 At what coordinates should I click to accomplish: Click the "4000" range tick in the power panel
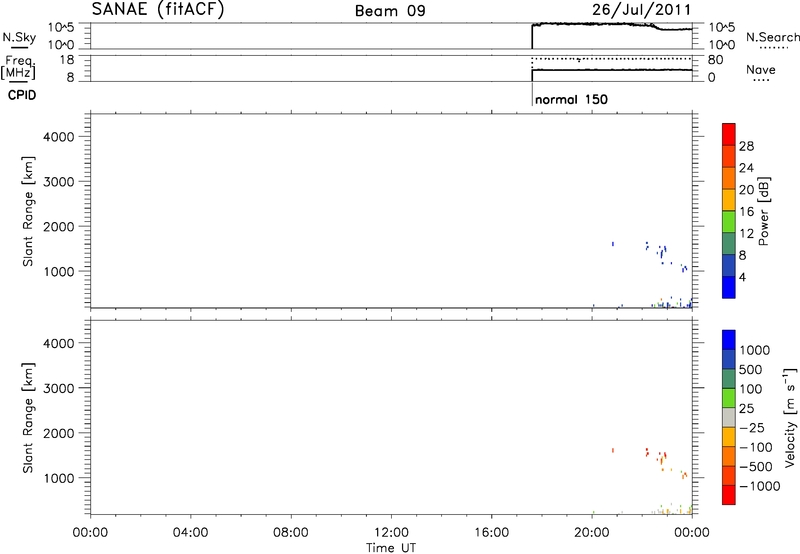pos(58,137)
